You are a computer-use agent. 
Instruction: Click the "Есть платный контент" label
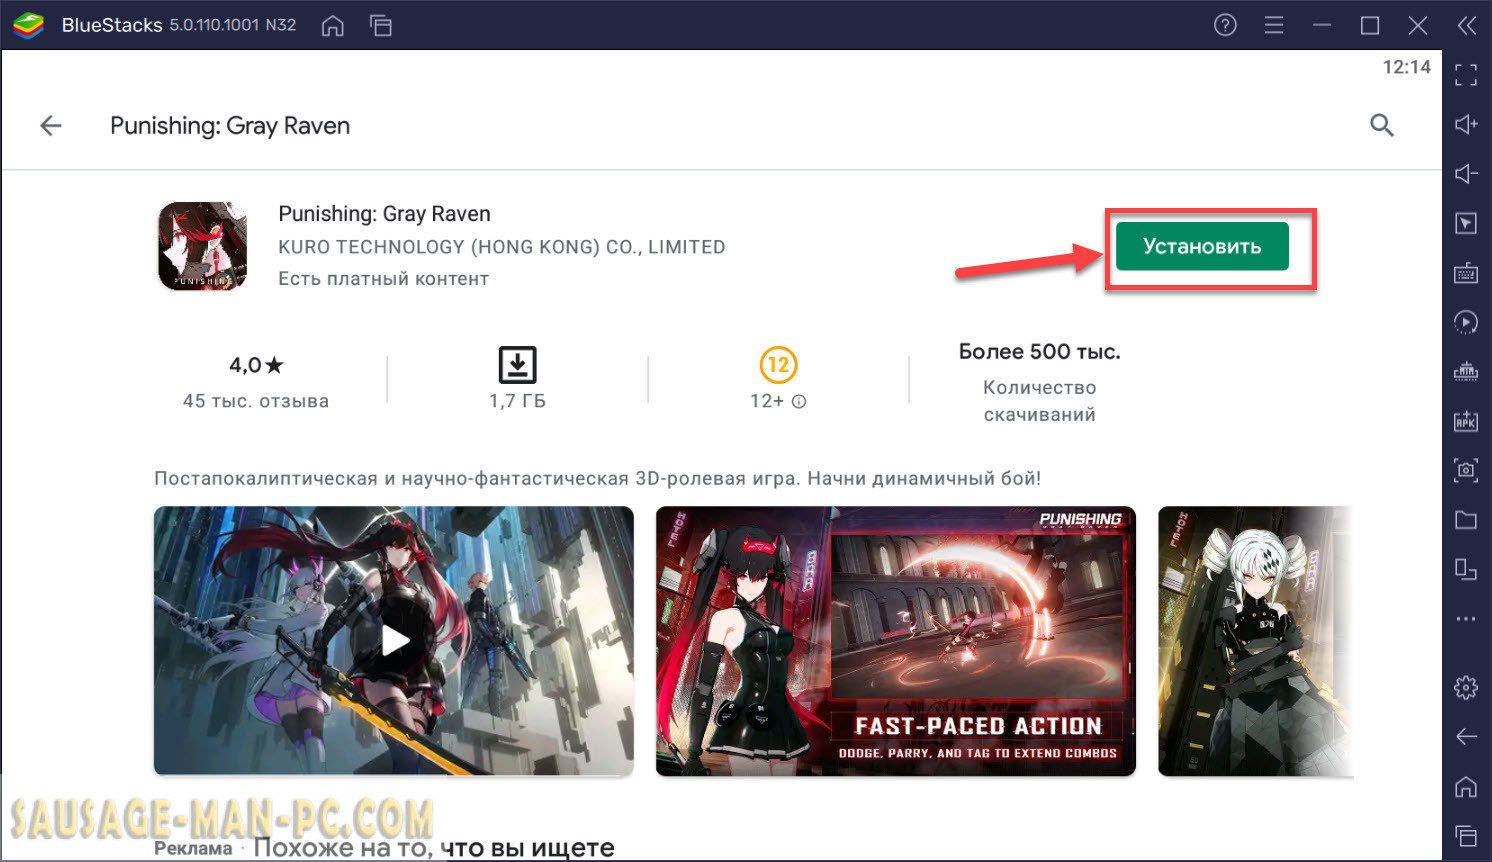coord(383,279)
